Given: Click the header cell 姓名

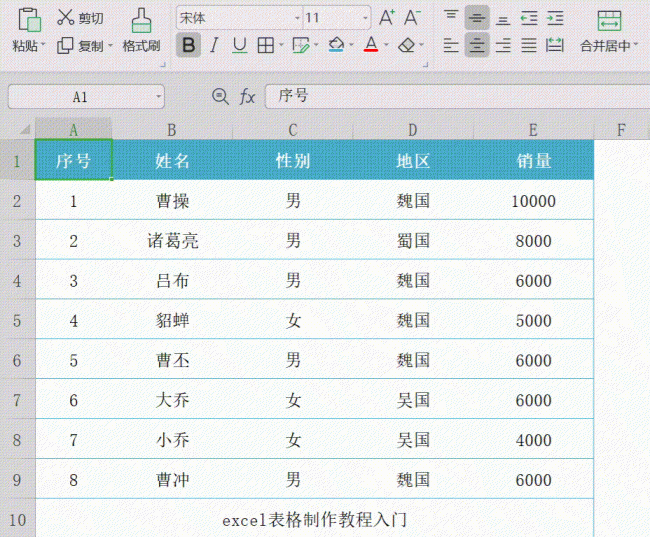Looking at the screenshot, I should pos(172,160).
